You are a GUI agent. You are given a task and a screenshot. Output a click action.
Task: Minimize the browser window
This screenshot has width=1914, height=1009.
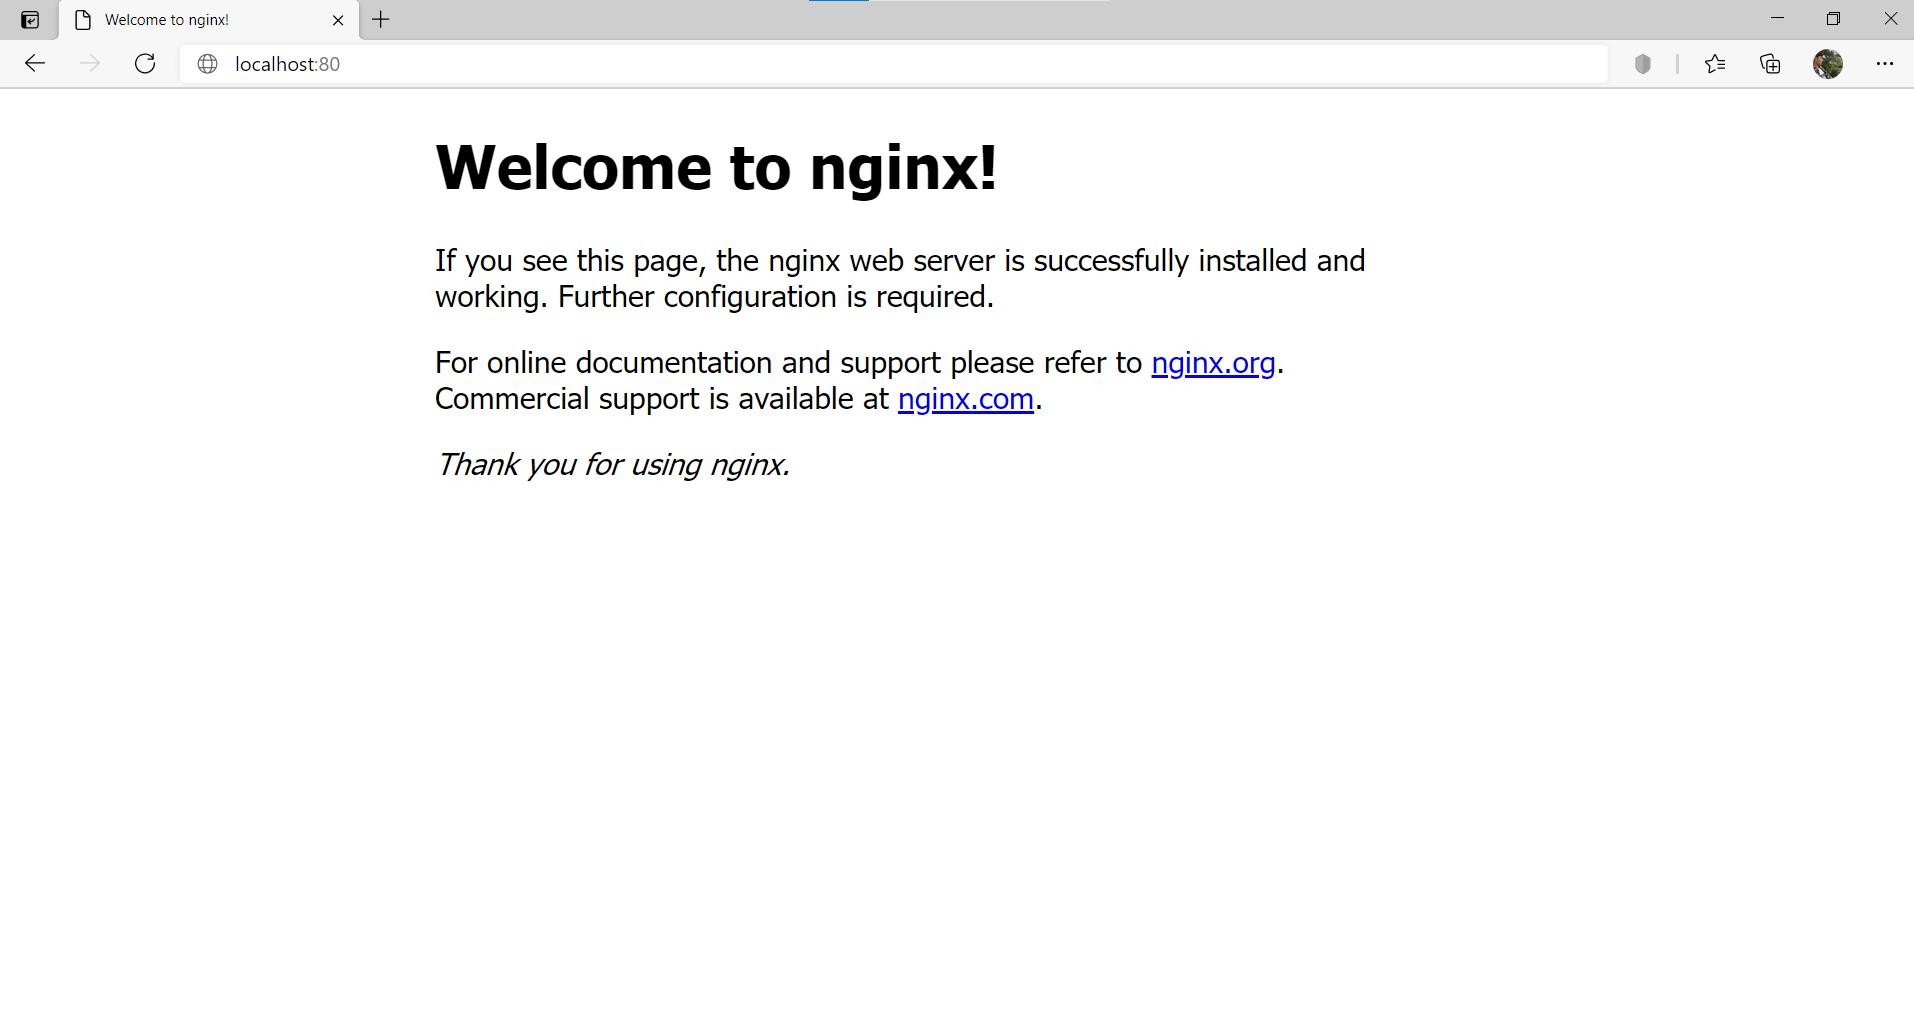click(x=1777, y=19)
